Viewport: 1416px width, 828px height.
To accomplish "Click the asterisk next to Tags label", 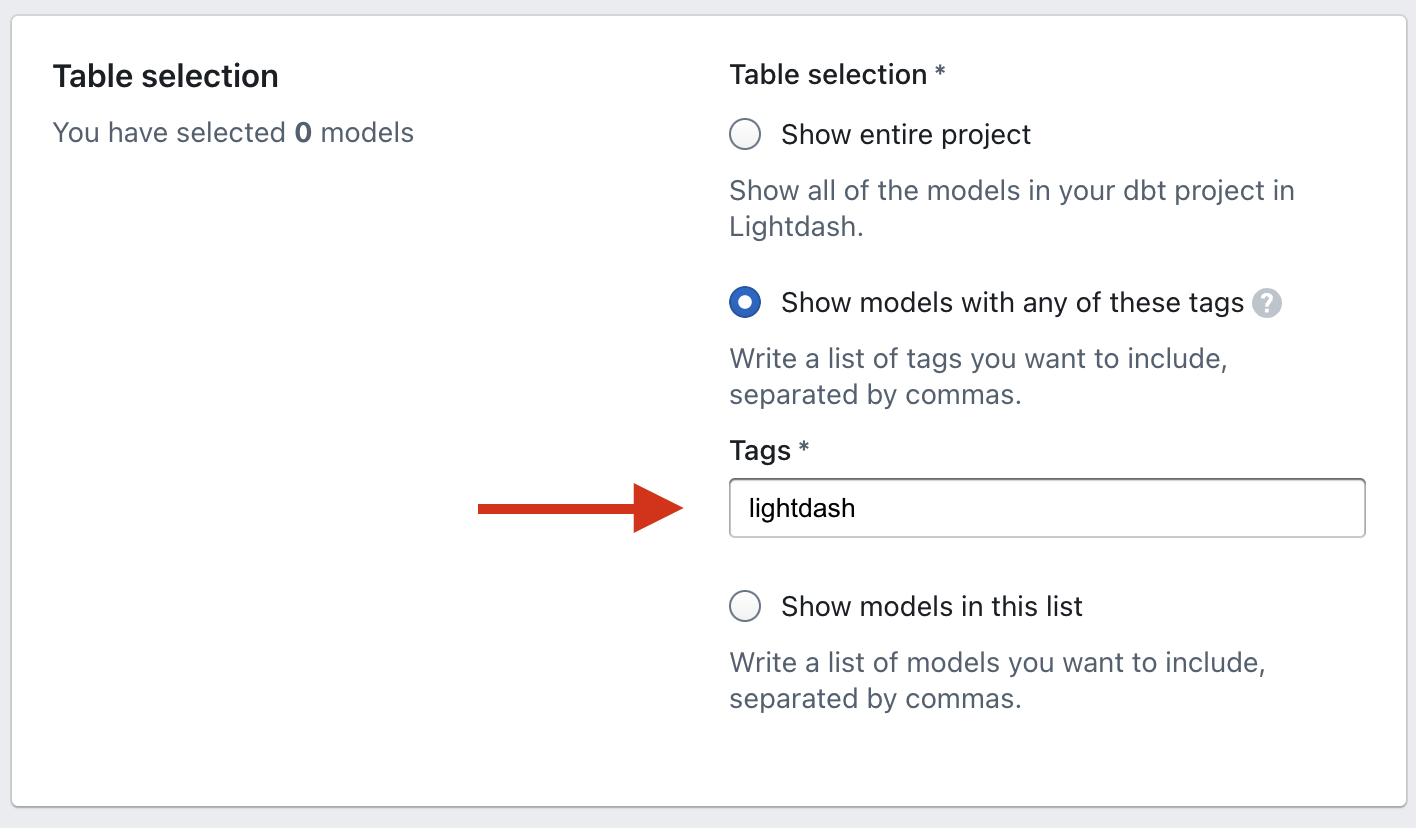I will 804,449.
